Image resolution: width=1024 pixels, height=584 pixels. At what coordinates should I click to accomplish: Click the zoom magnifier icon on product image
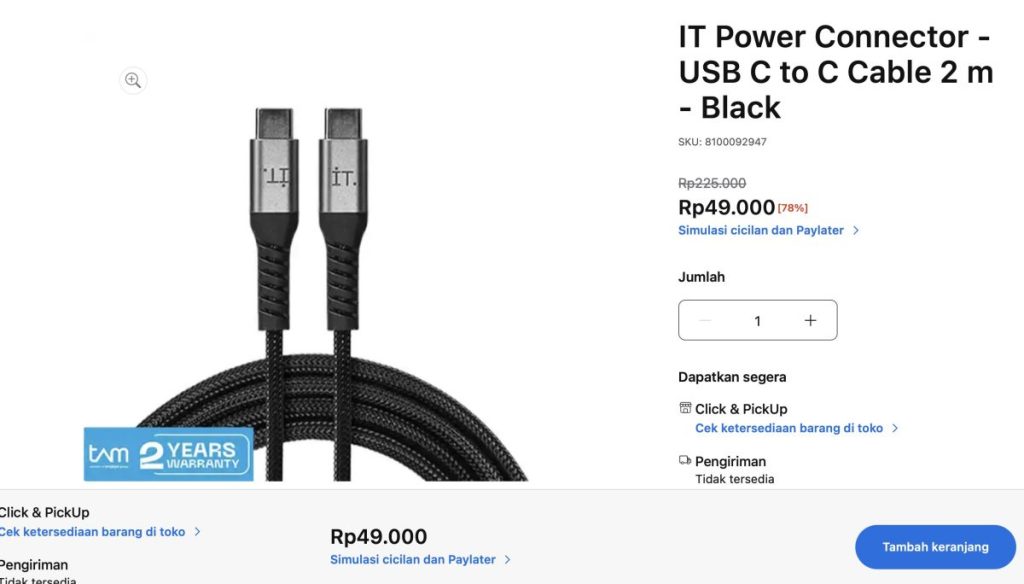coord(133,81)
